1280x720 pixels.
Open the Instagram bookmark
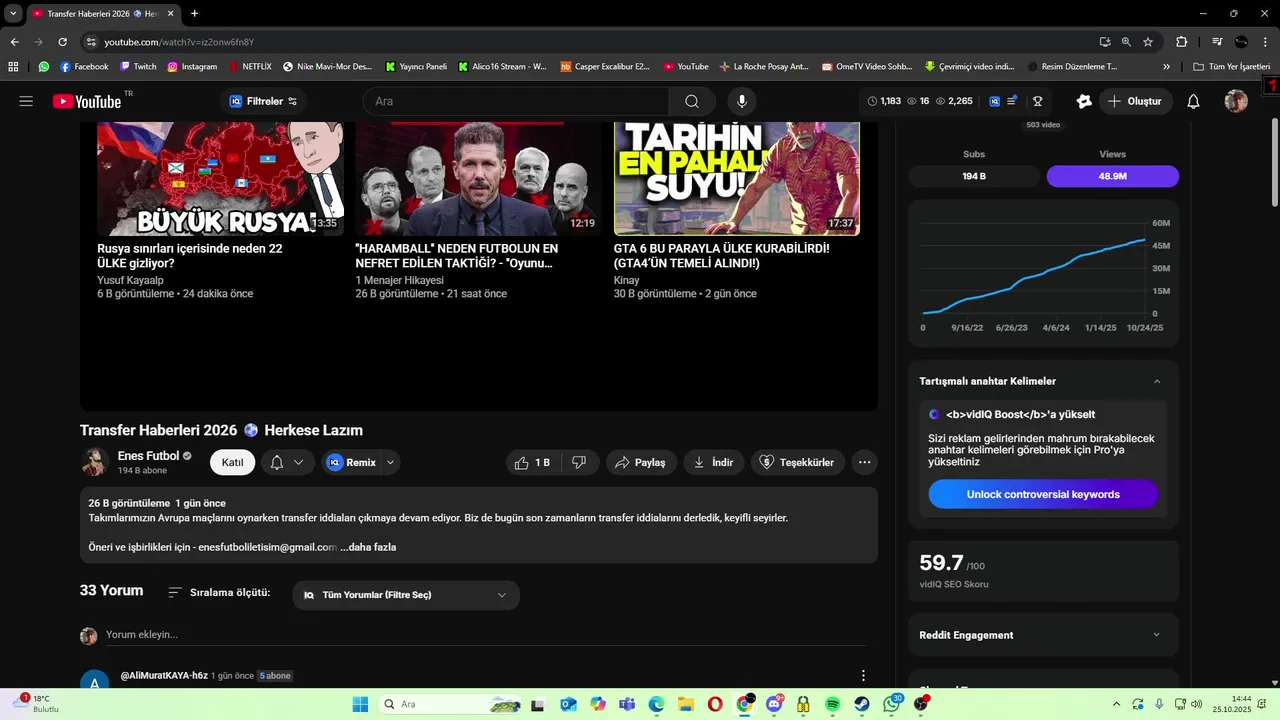click(192, 67)
